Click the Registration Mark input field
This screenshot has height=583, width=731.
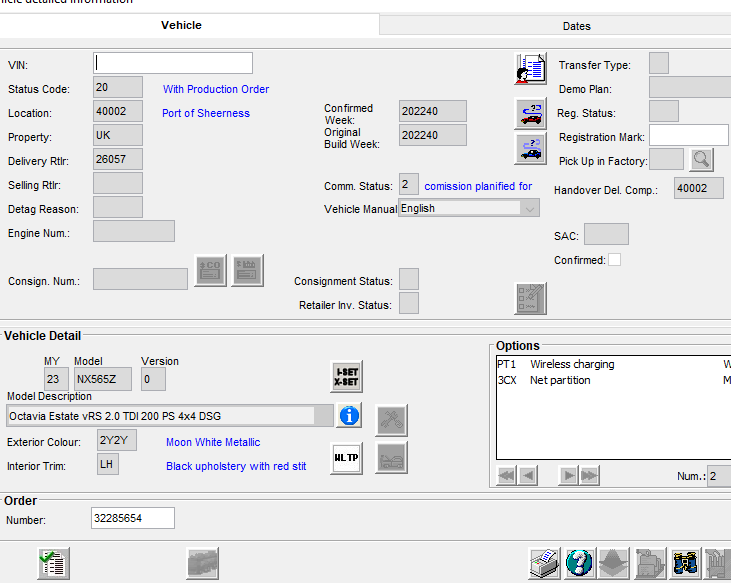(x=689, y=135)
